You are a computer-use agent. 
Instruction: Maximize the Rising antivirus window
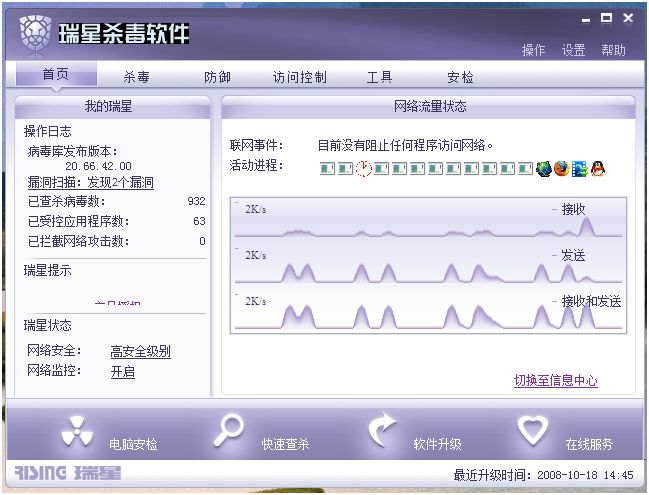pyautogui.click(x=606, y=18)
